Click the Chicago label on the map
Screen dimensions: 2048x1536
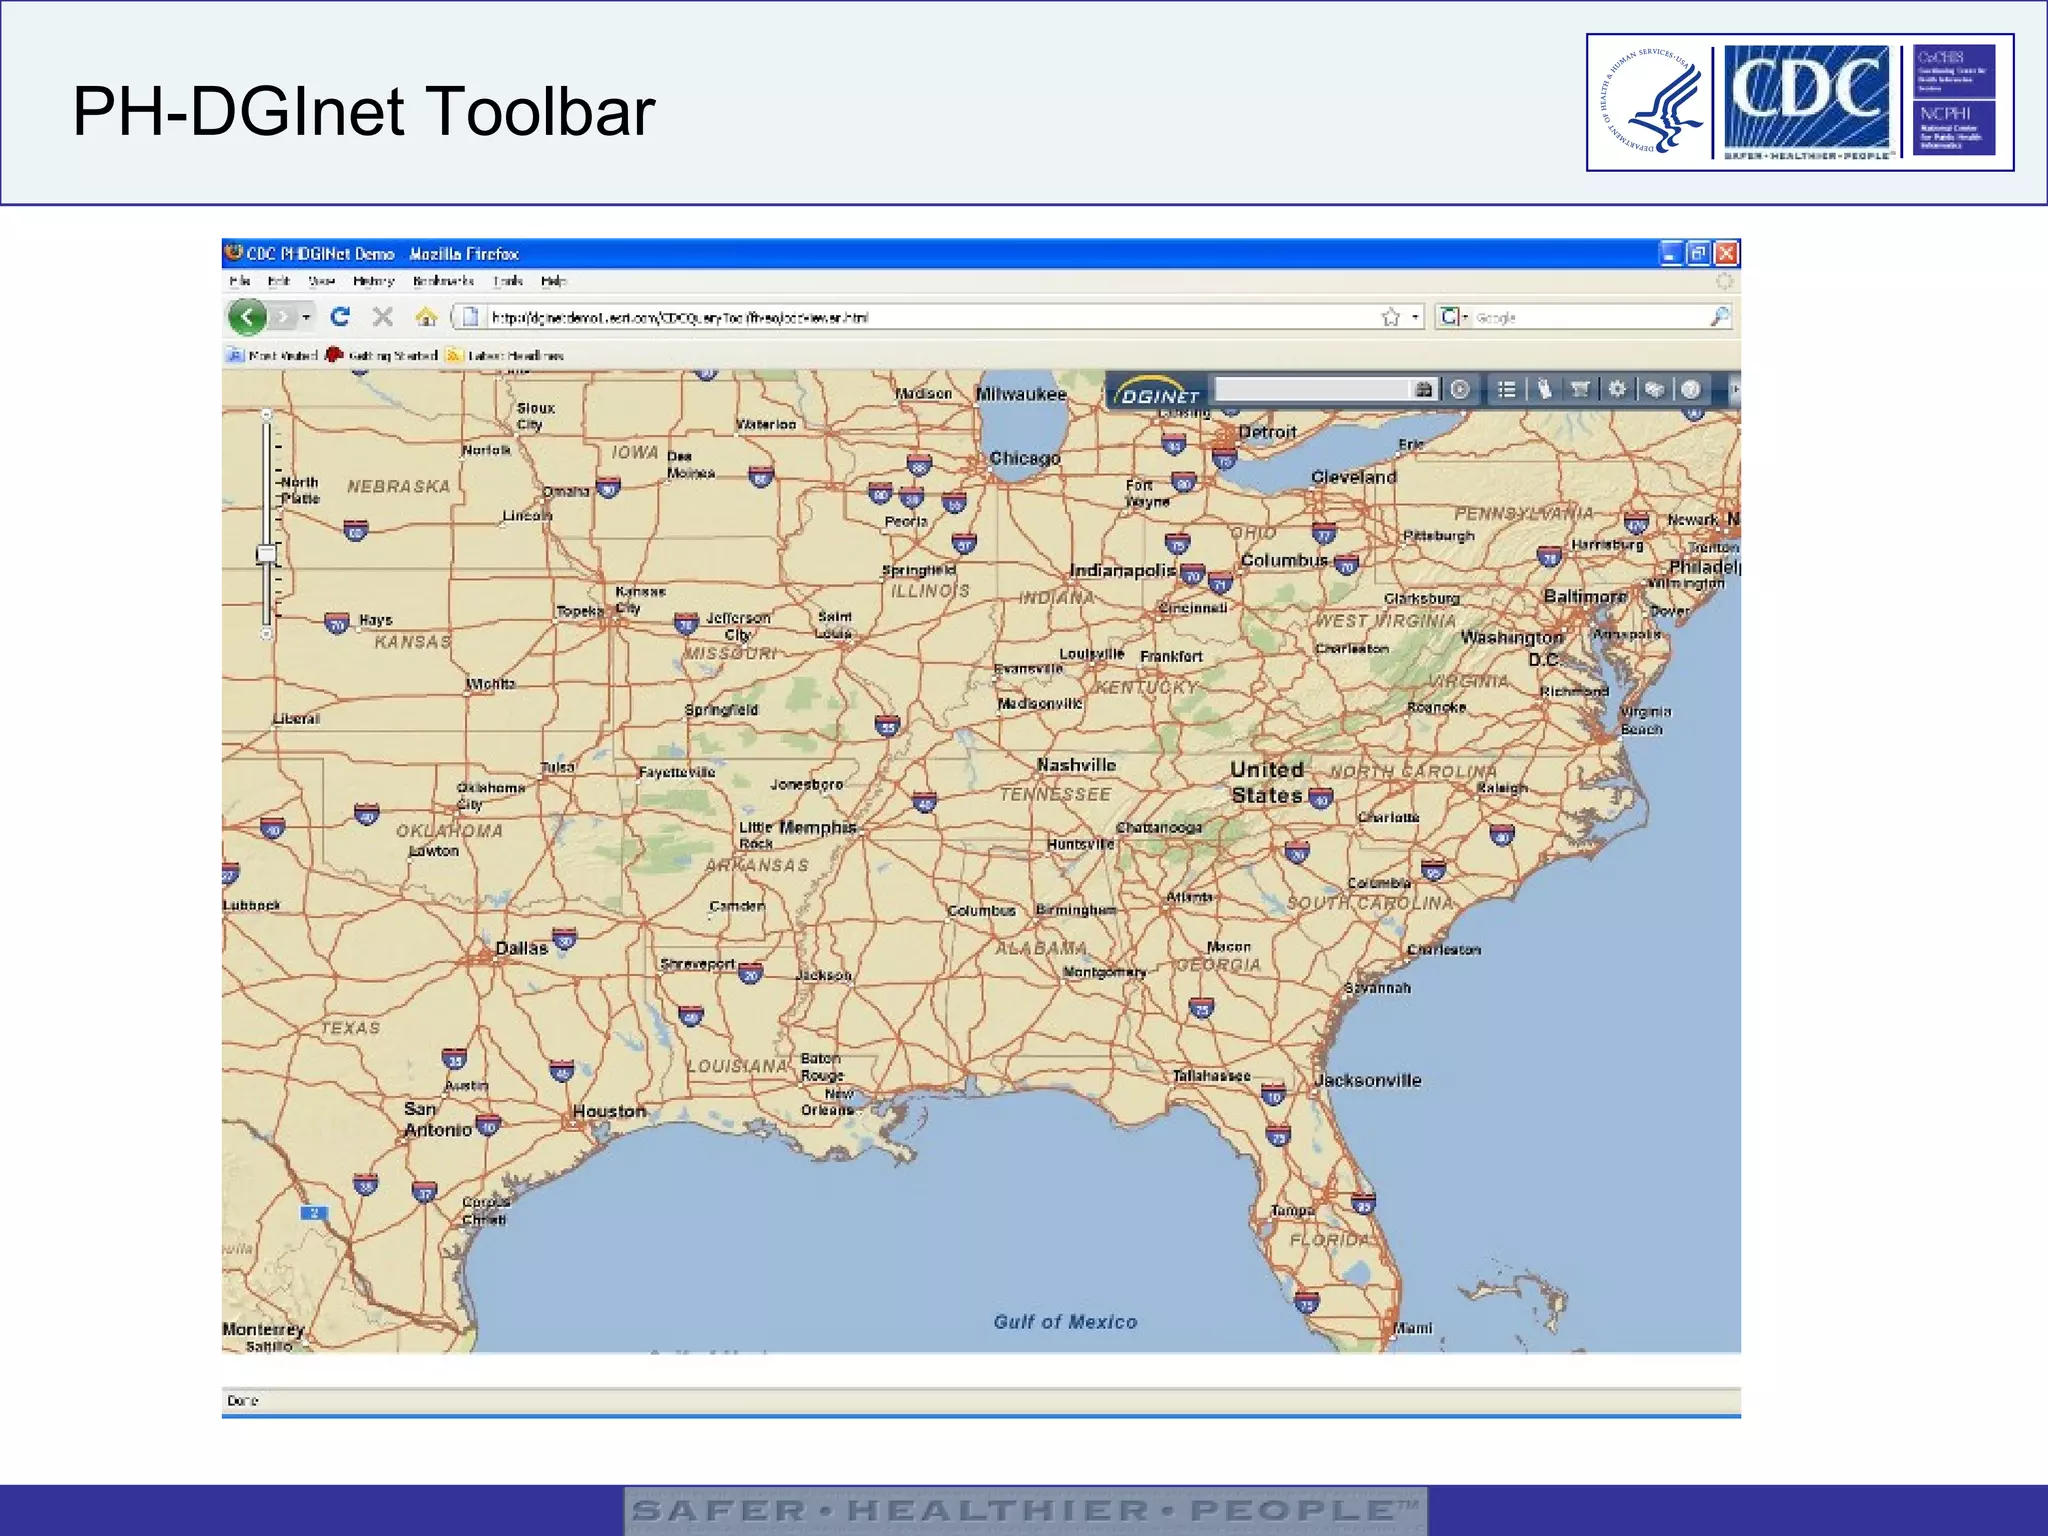coord(1024,458)
